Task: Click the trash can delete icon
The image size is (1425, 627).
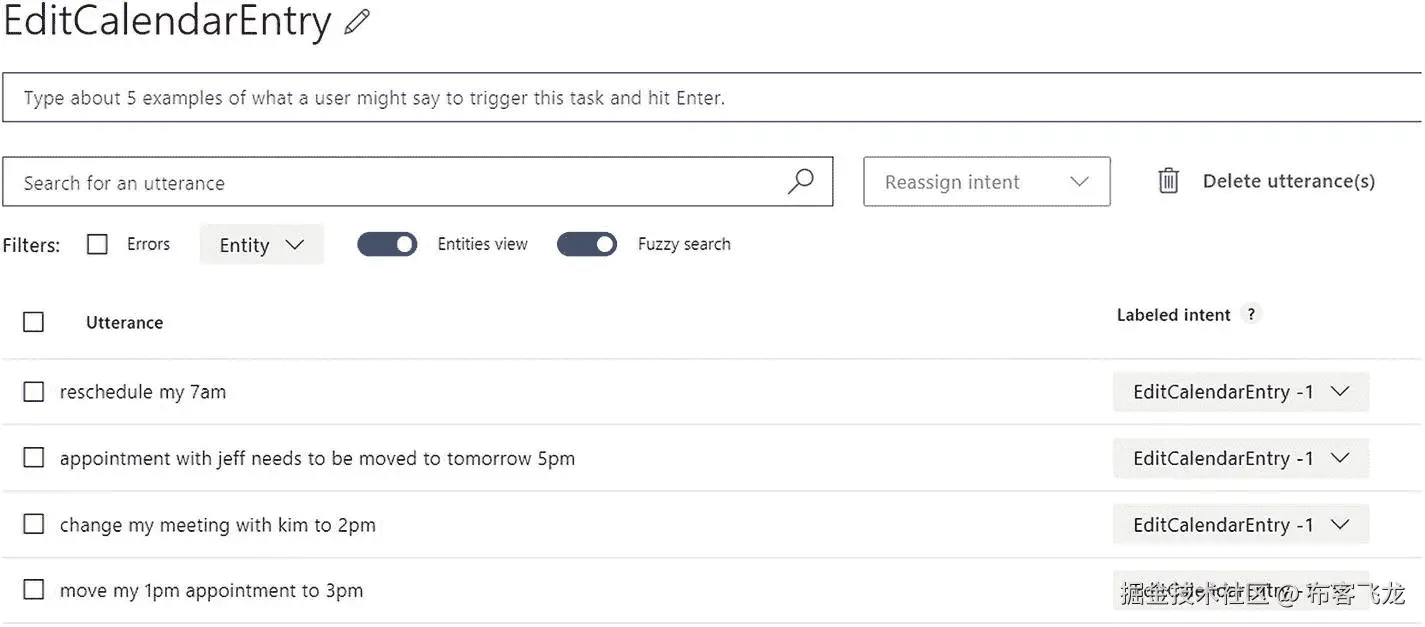Action: coord(1168,181)
